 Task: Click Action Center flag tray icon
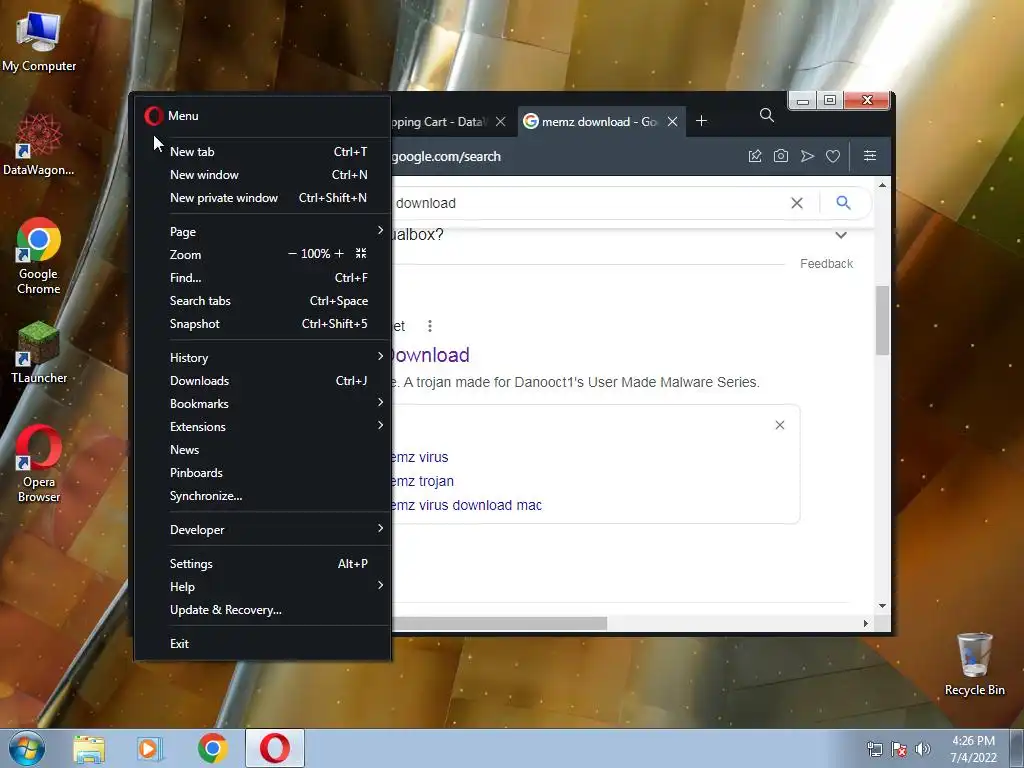(899, 749)
